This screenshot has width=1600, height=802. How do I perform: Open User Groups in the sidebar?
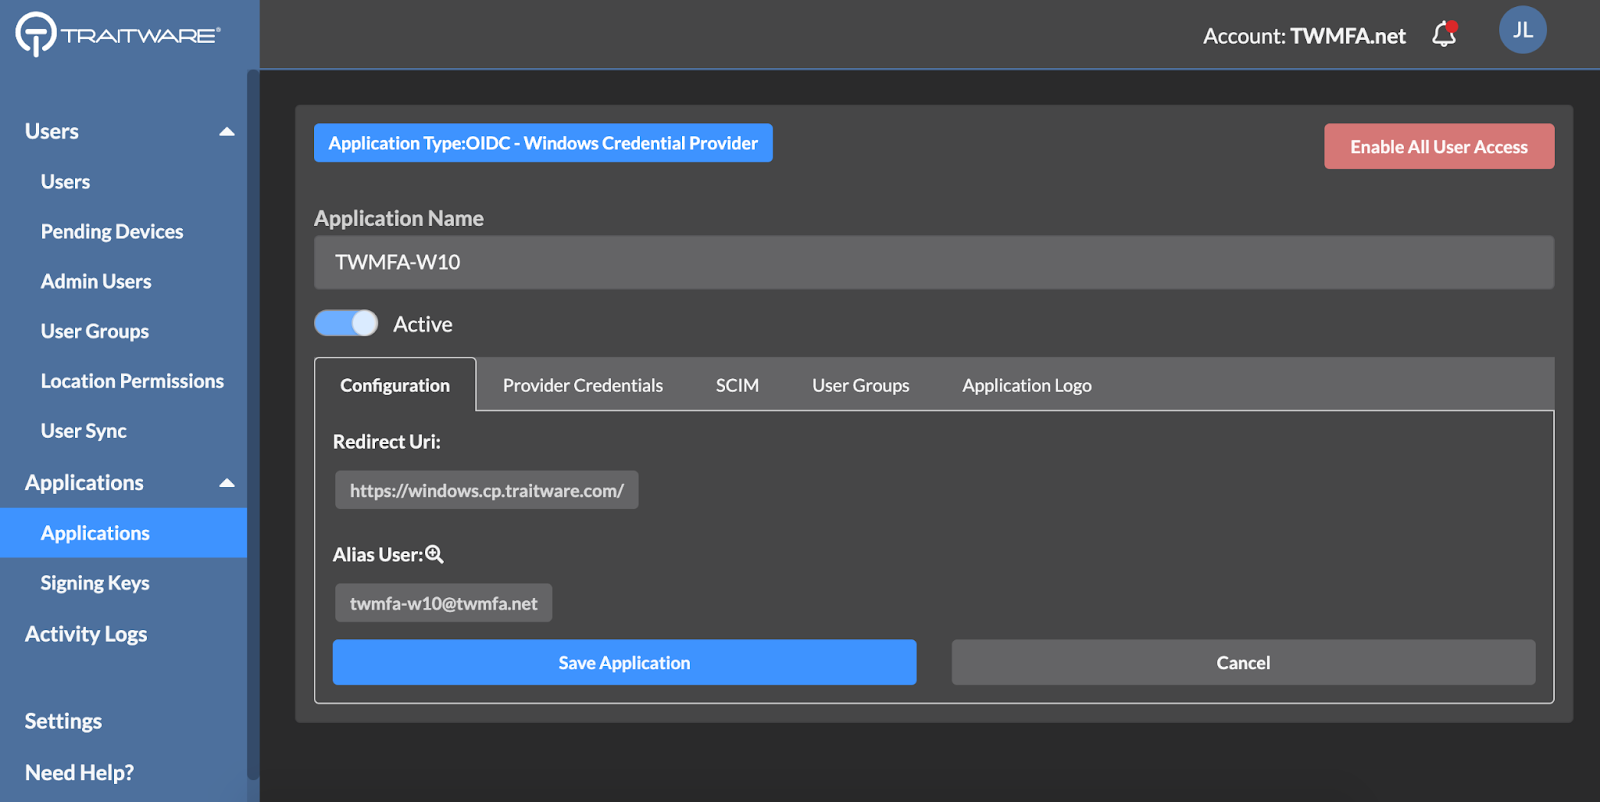click(x=95, y=332)
